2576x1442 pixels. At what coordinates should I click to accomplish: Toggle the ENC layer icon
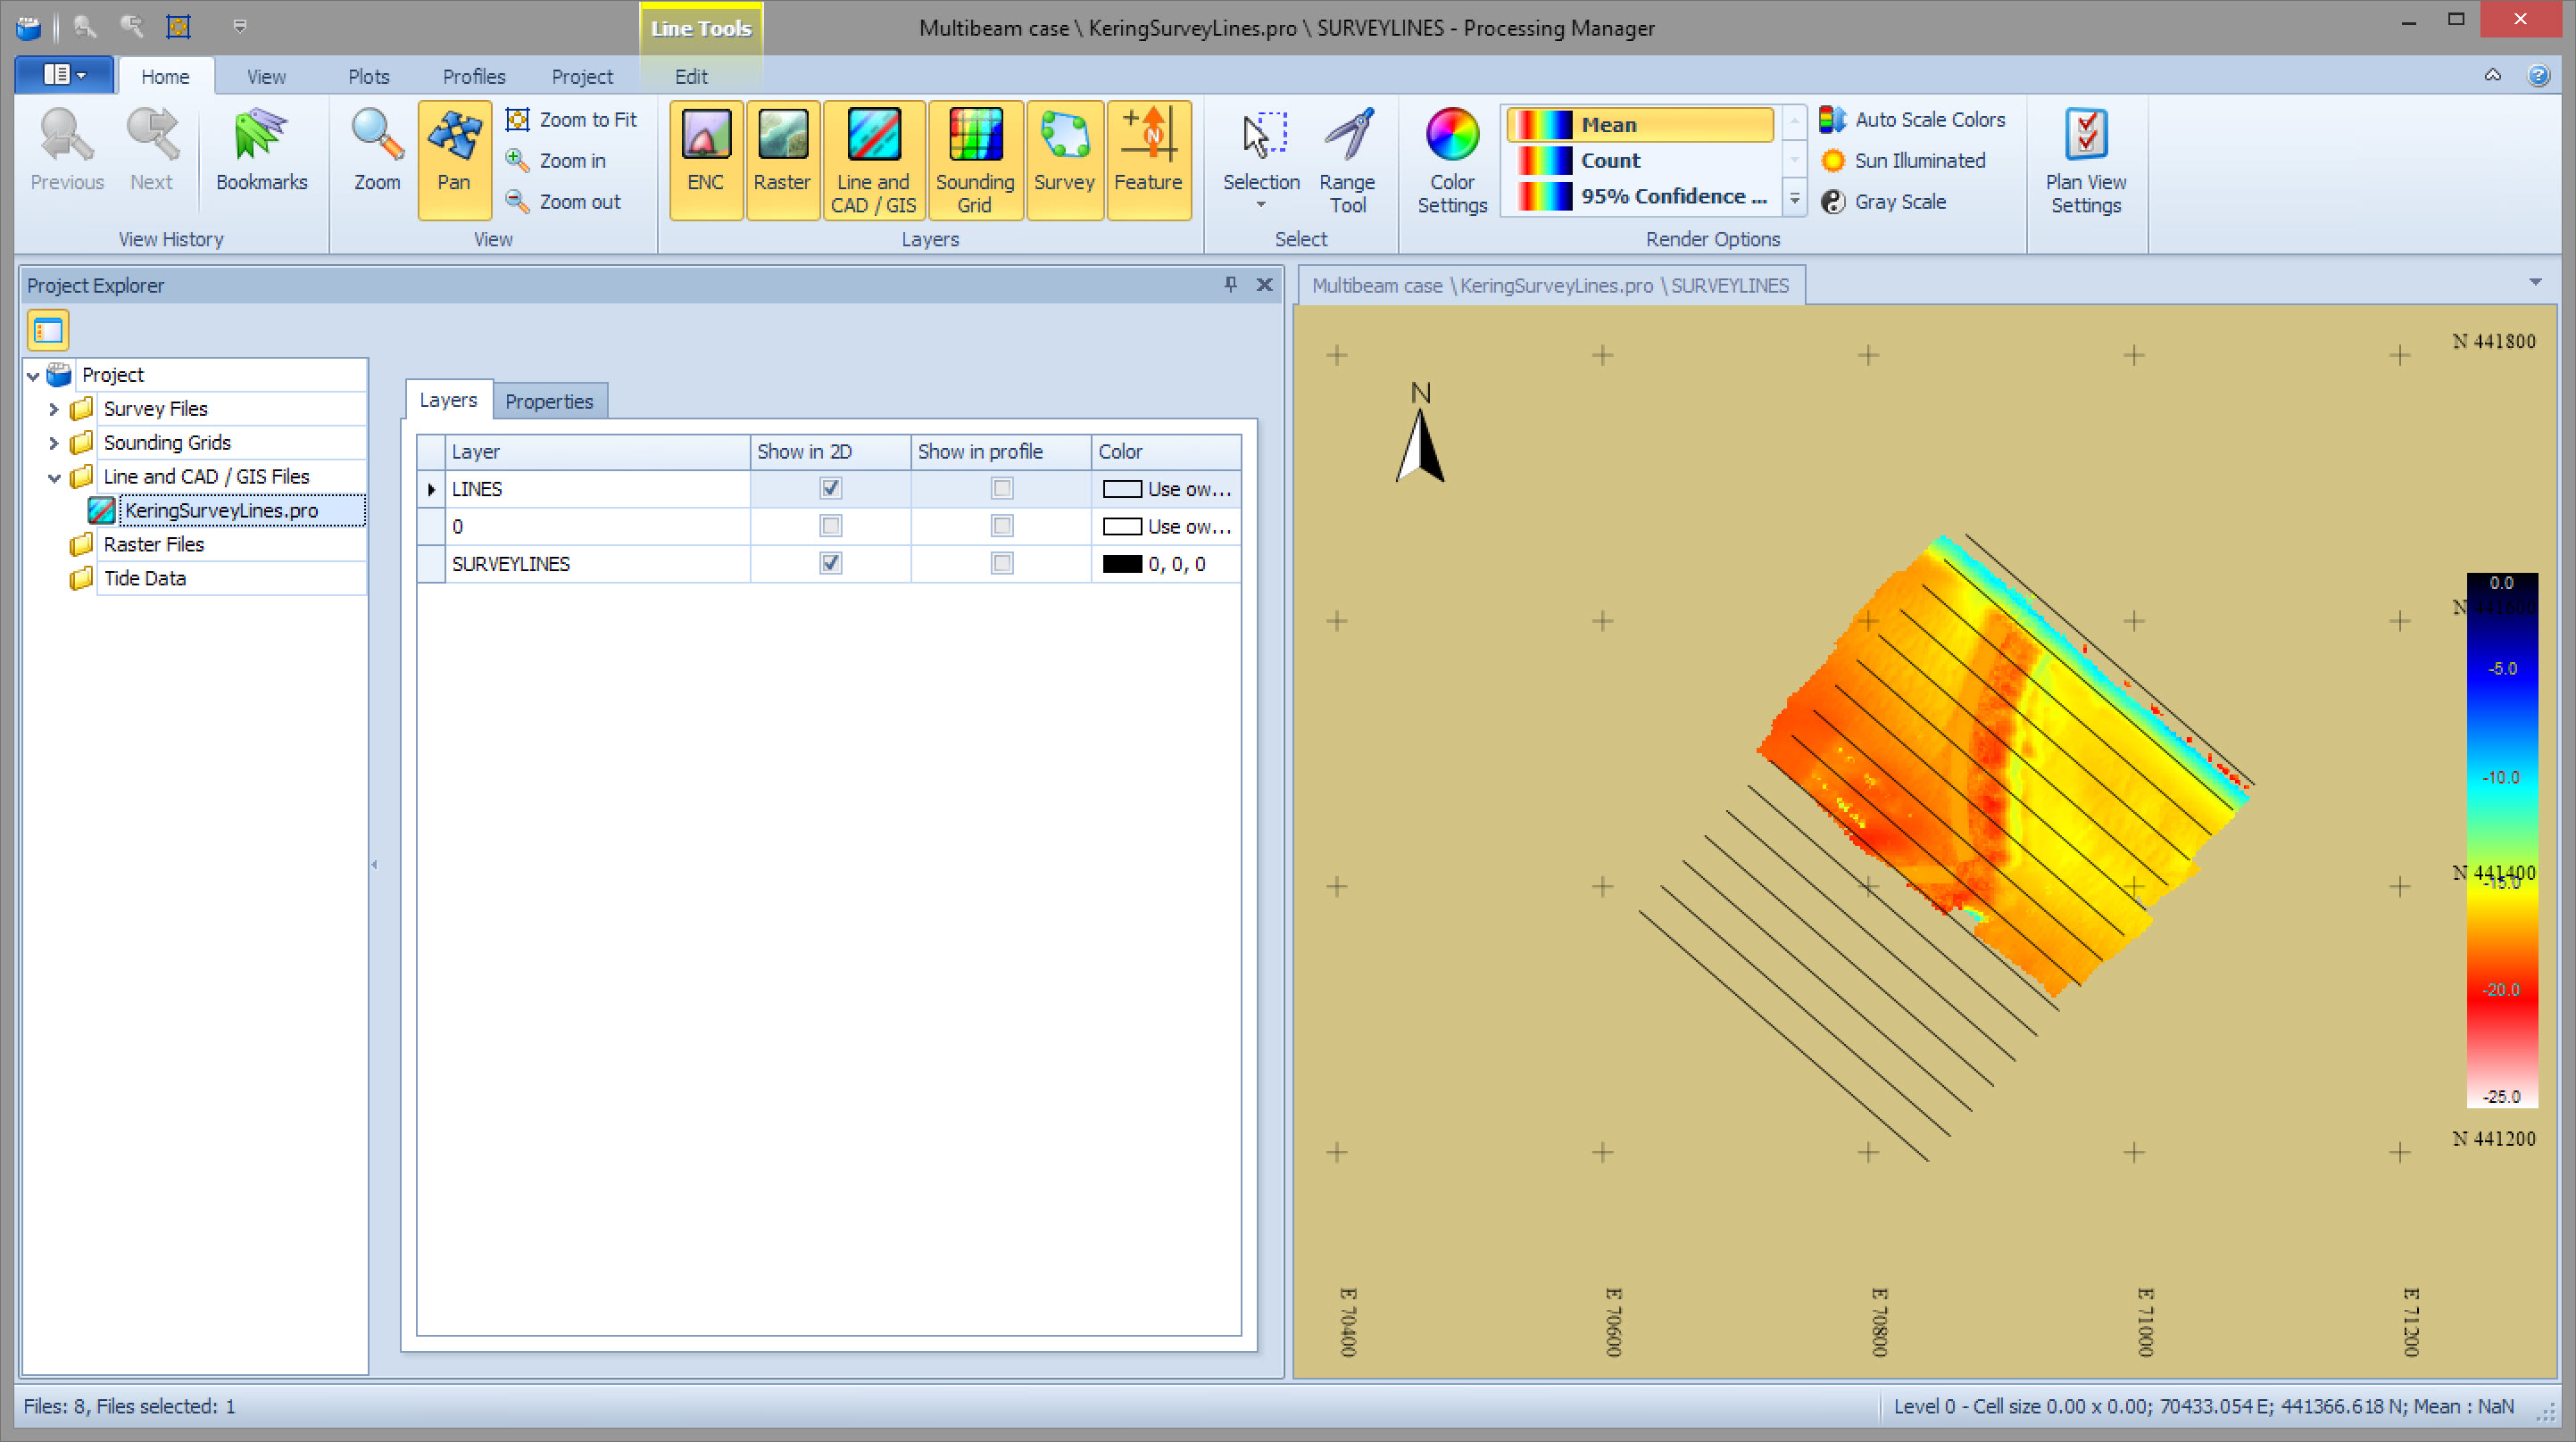coord(705,157)
